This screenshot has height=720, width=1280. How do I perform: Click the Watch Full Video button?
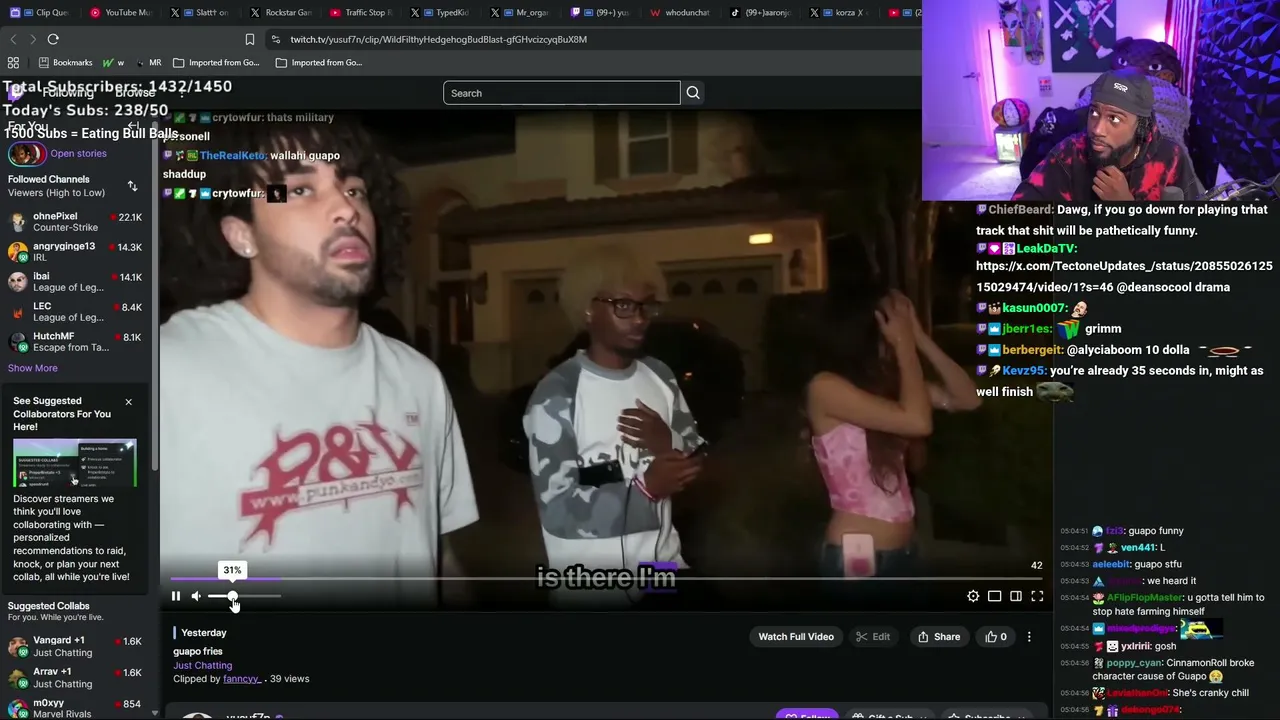click(796, 637)
